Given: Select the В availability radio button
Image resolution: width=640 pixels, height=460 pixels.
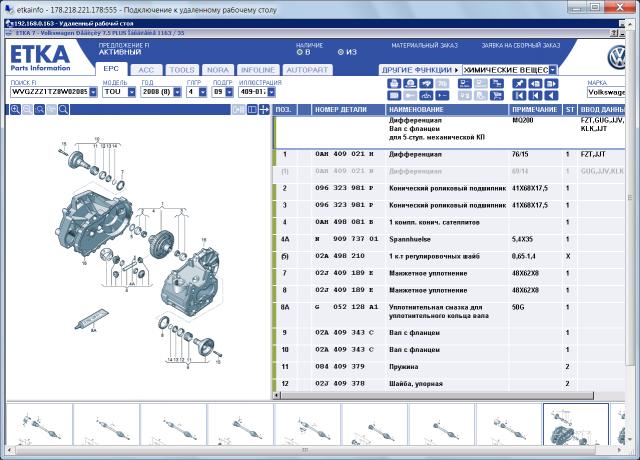Looking at the screenshot, I should click(300, 52).
